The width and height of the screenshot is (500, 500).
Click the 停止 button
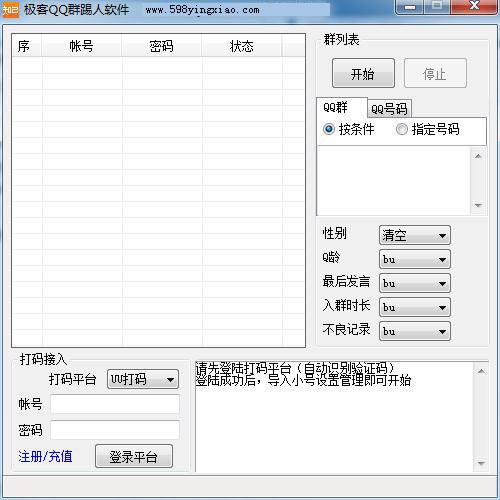[x=435, y=73]
